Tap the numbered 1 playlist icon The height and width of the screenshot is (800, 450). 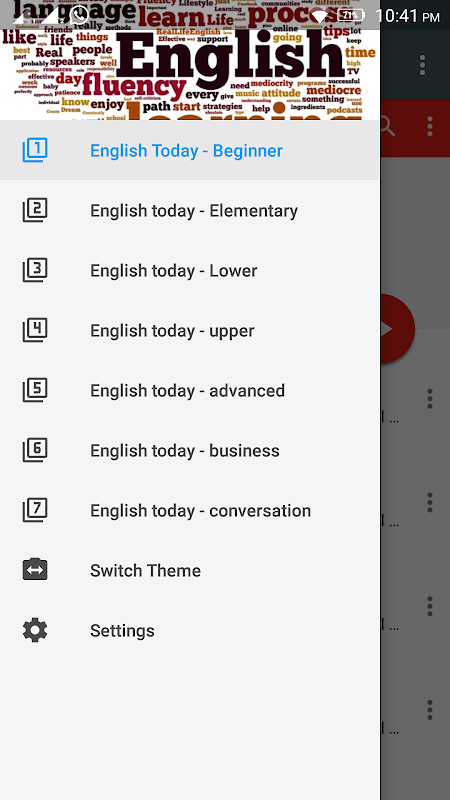35,151
